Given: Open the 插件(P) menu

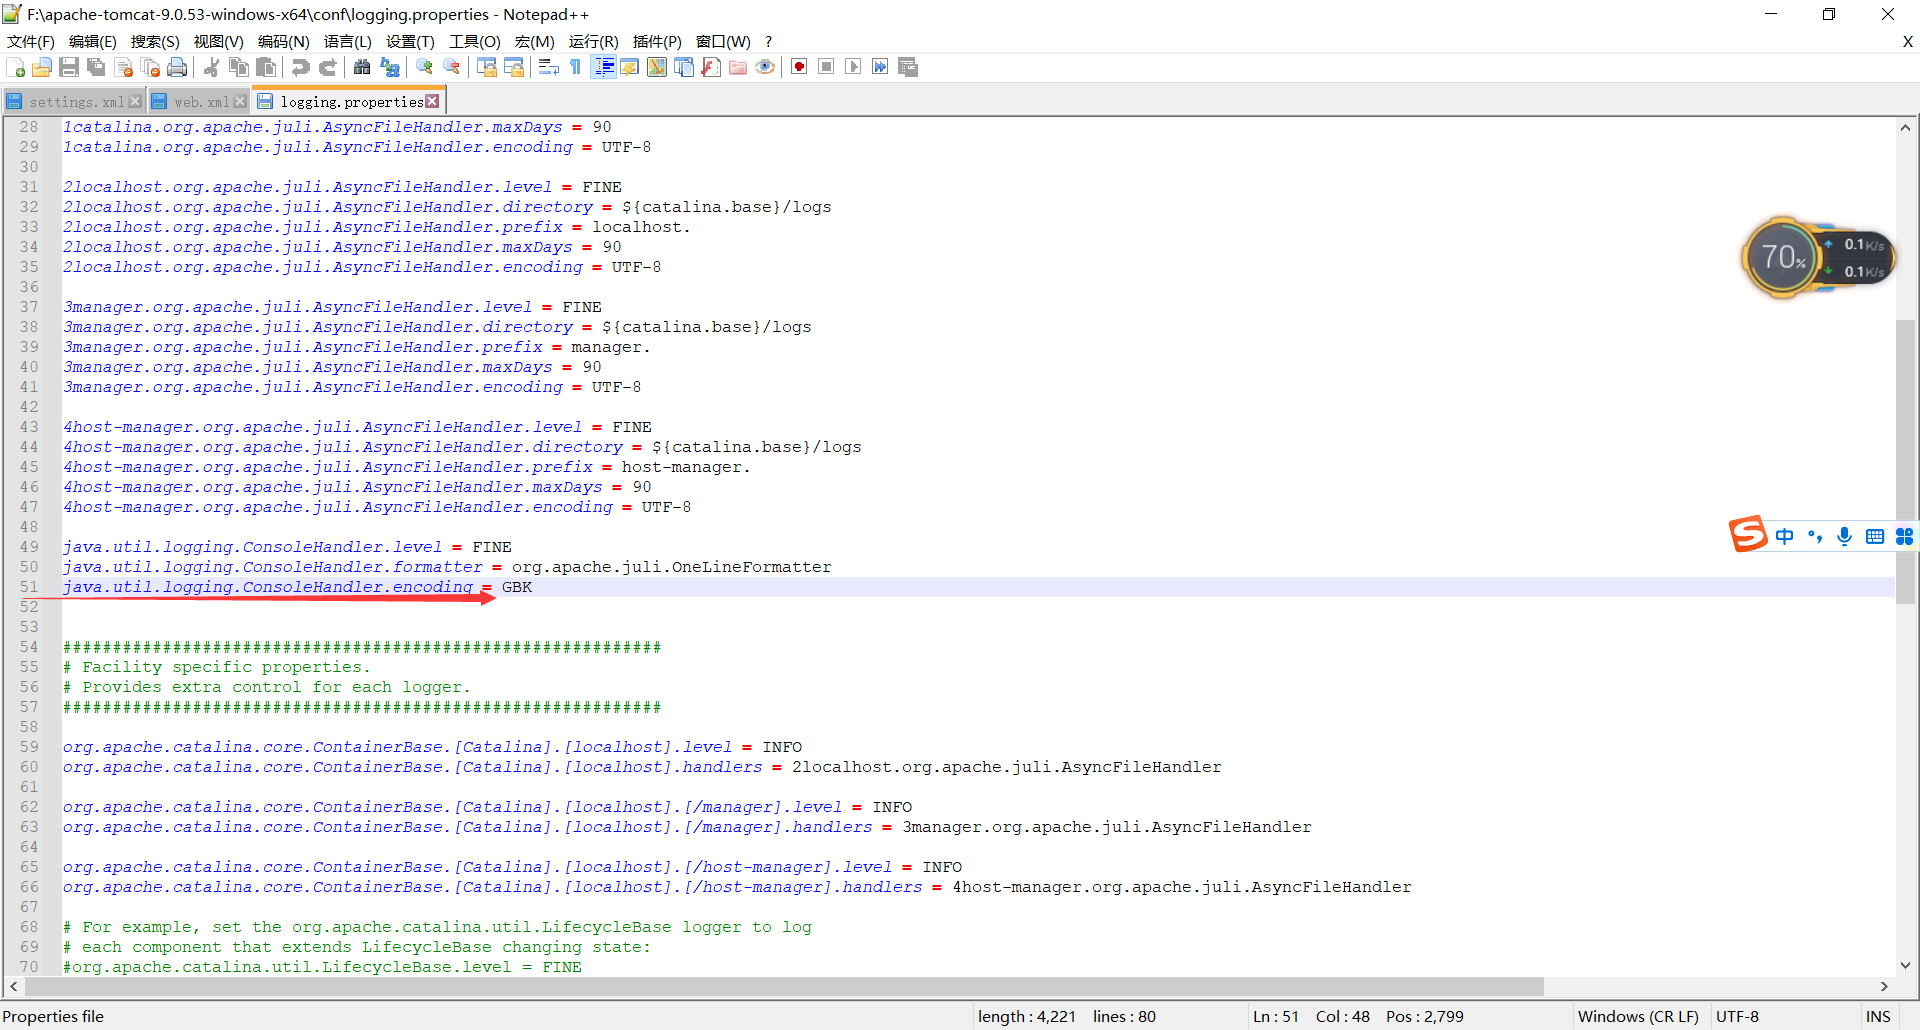Looking at the screenshot, I should [x=657, y=41].
